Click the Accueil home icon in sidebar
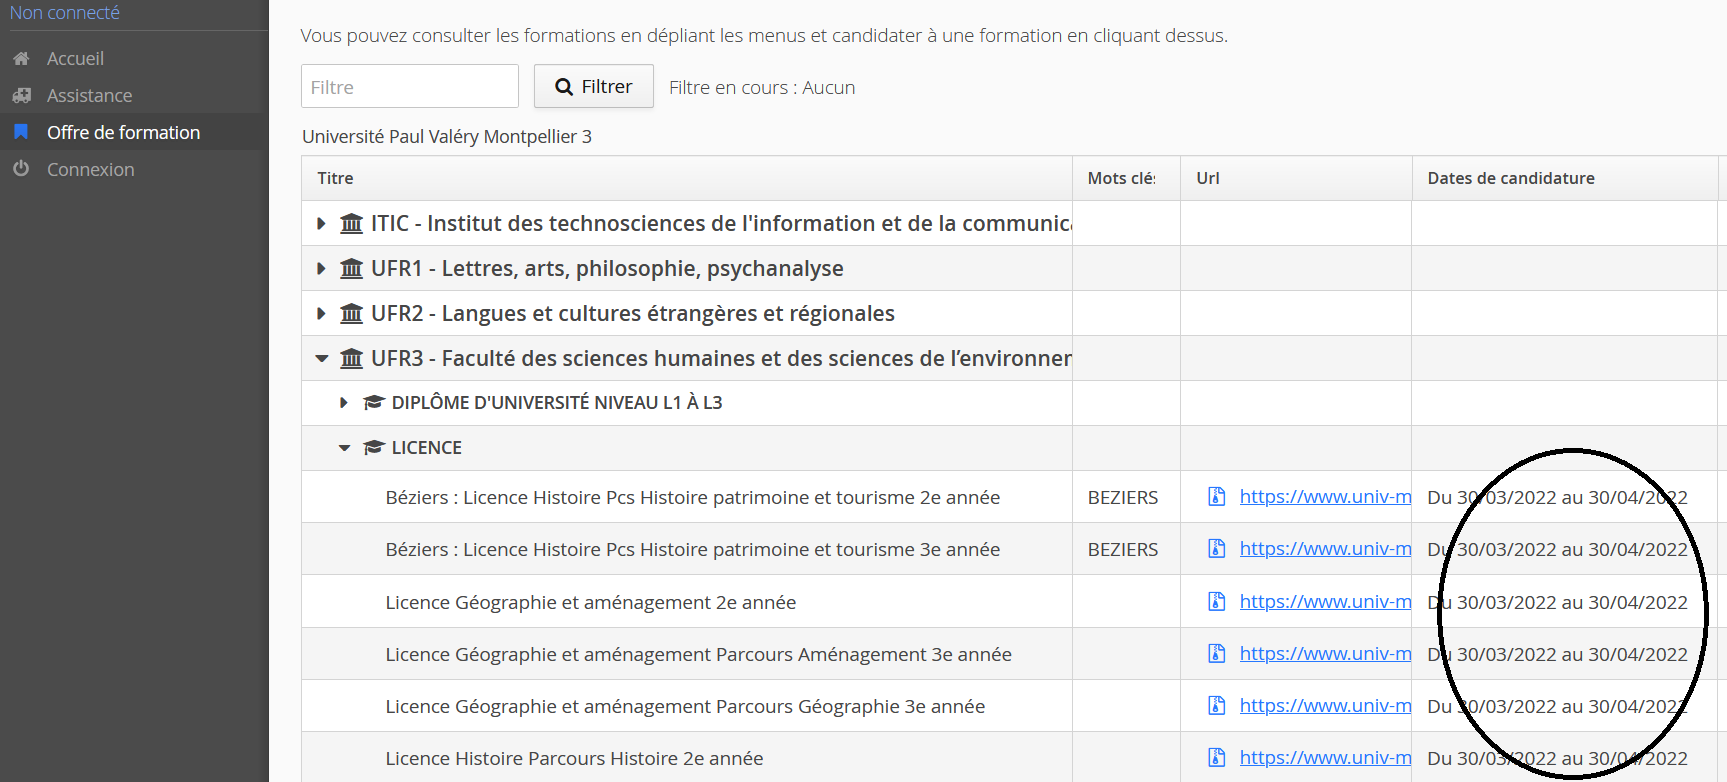This screenshot has width=1727, height=782. pyautogui.click(x=21, y=59)
